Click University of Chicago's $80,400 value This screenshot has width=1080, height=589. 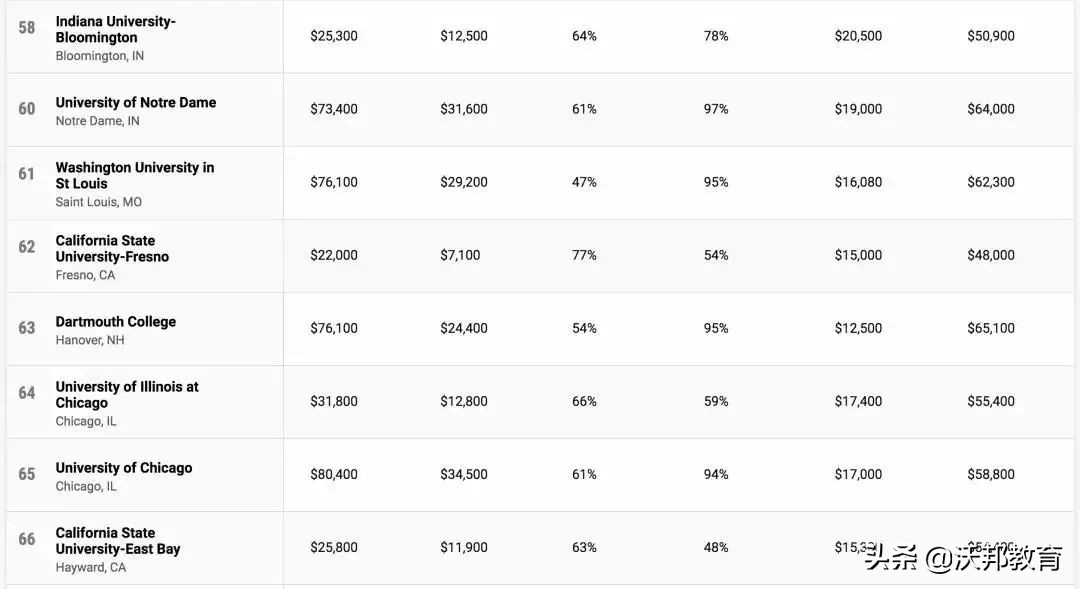(333, 474)
